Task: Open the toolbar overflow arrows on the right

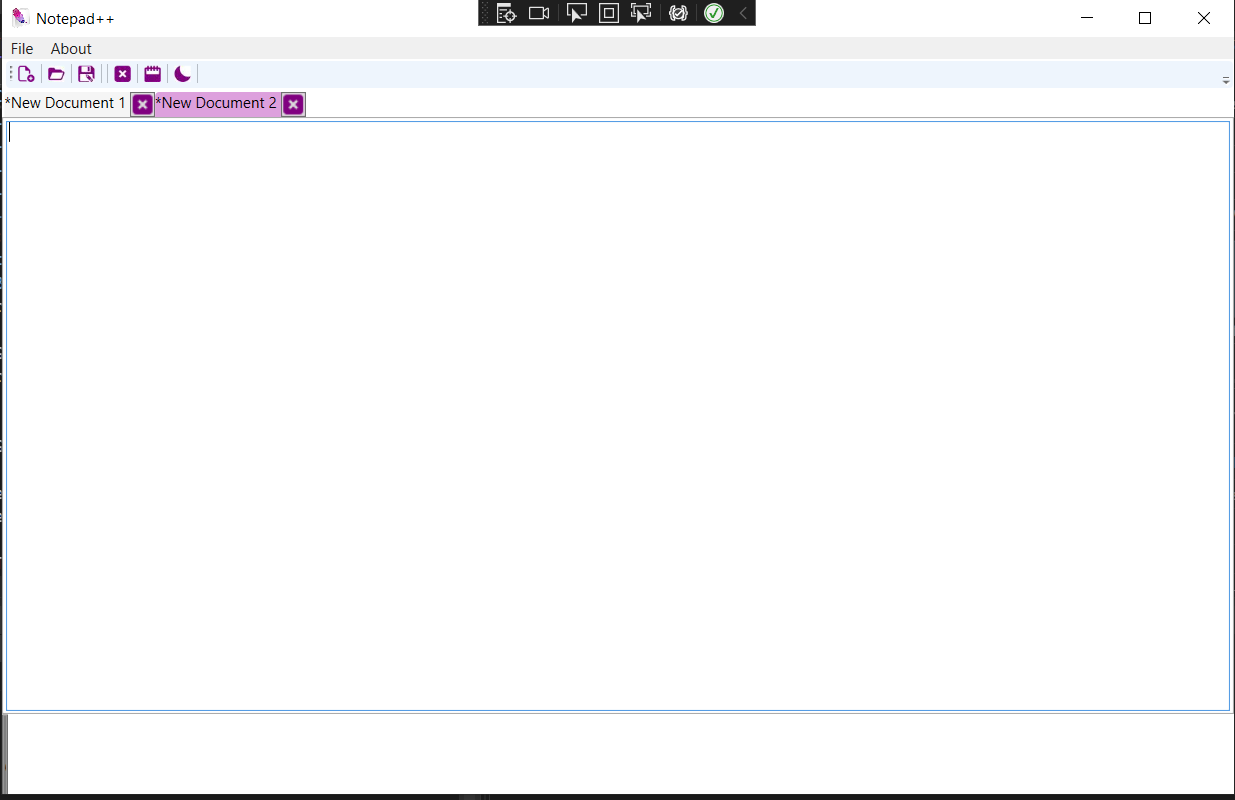Action: click(1224, 78)
